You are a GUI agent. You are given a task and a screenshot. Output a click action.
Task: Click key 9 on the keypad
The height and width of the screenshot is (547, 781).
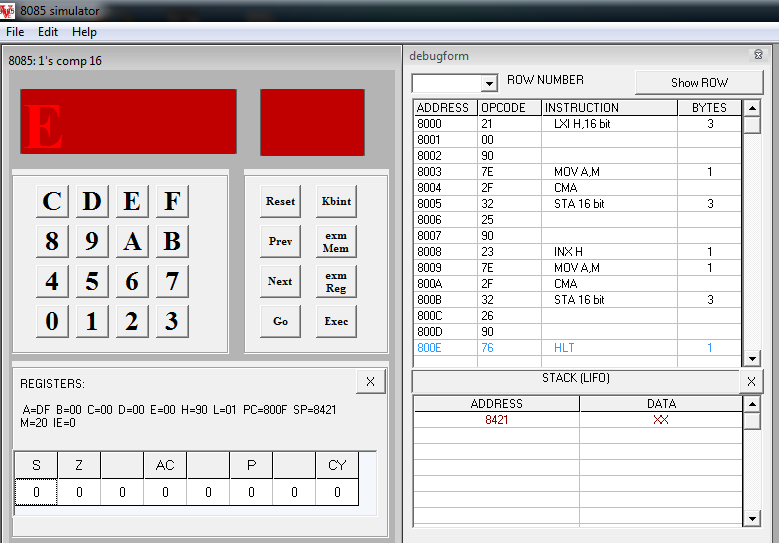coord(92,241)
